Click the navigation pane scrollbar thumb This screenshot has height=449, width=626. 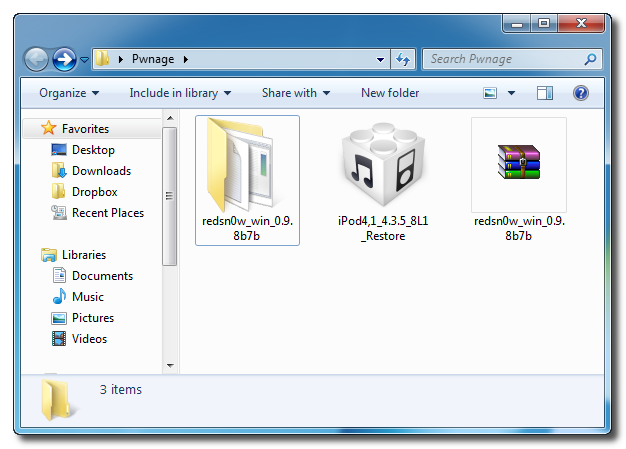[170, 196]
